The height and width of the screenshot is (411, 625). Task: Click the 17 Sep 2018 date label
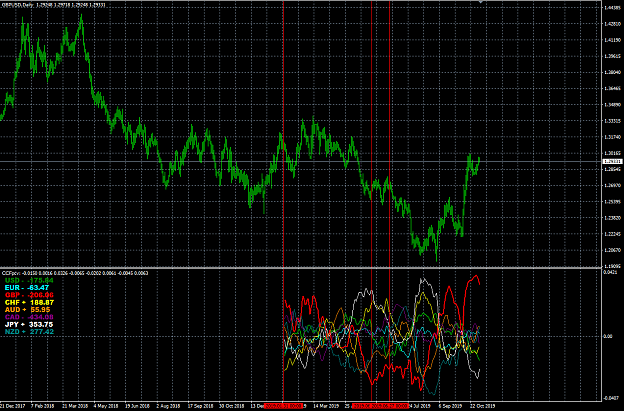pyautogui.click(x=200, y=406)
